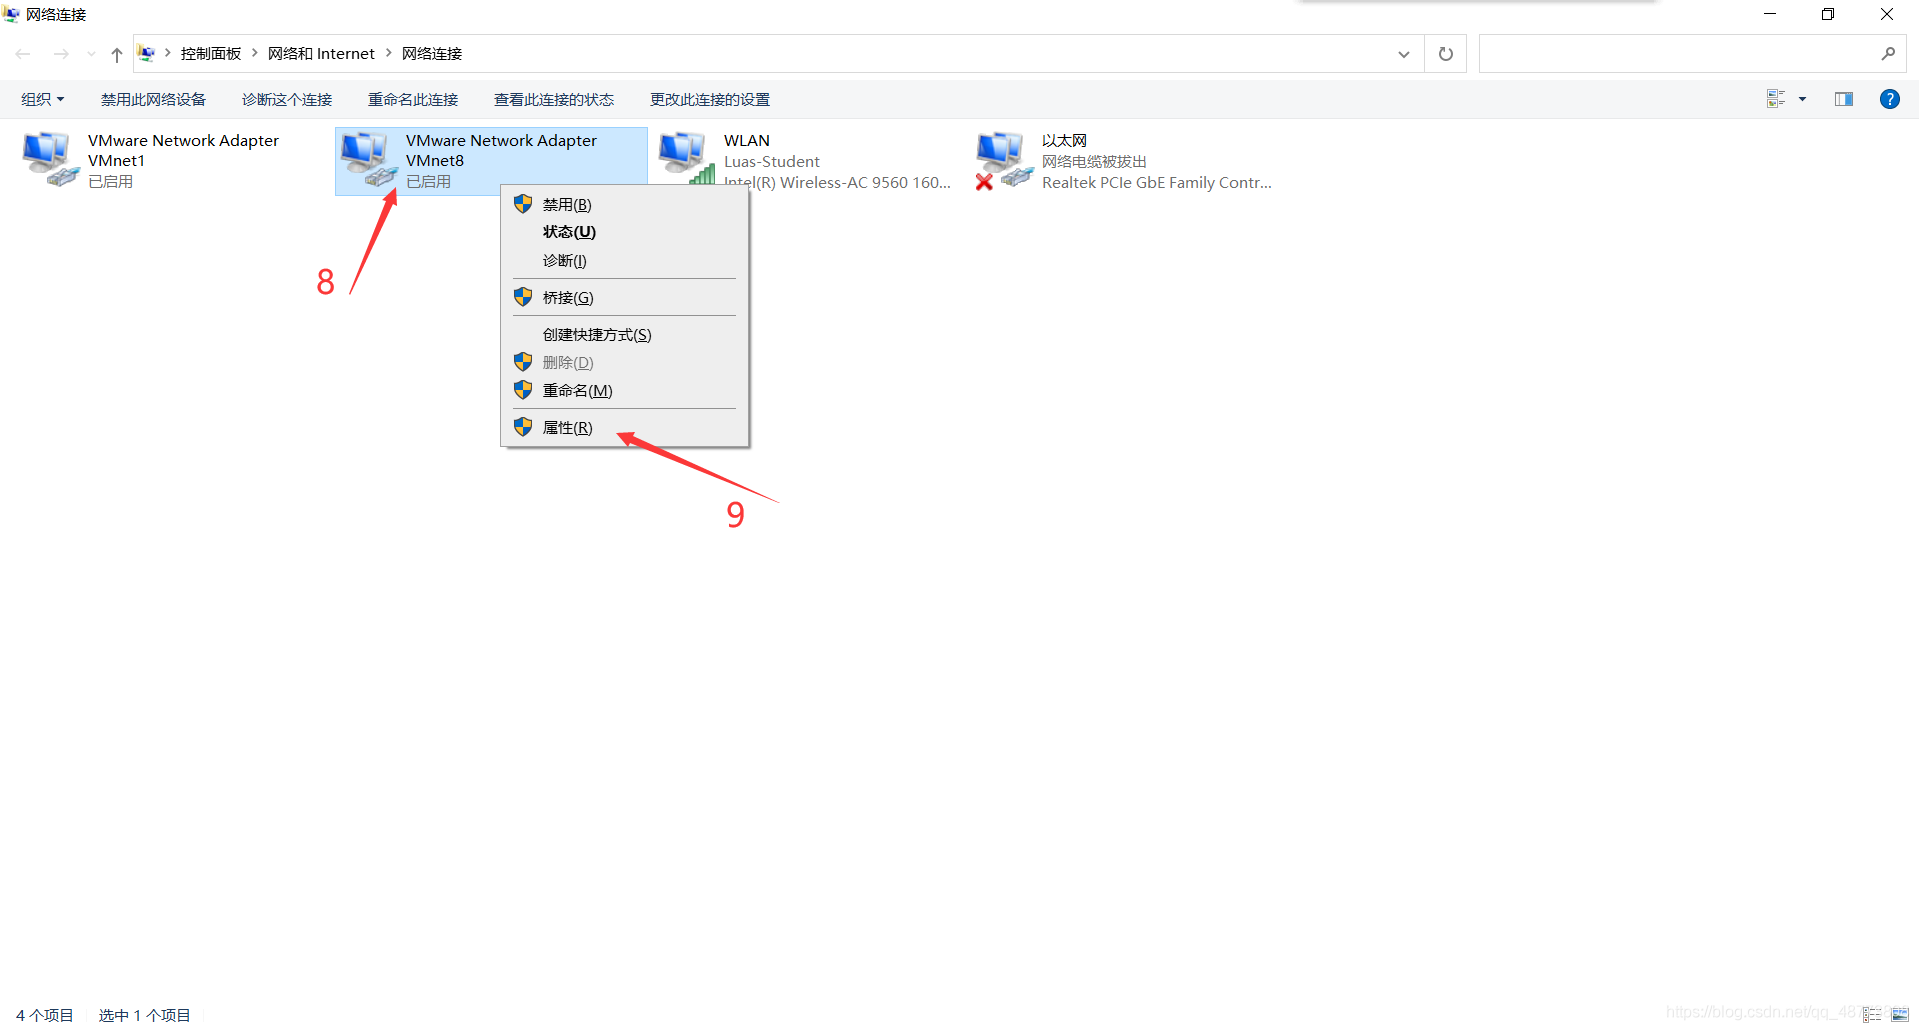Click the Intel(R) Wireless-AC 9560 text
Viewport: 1919px width, 1030px height.
coord(837,182)
